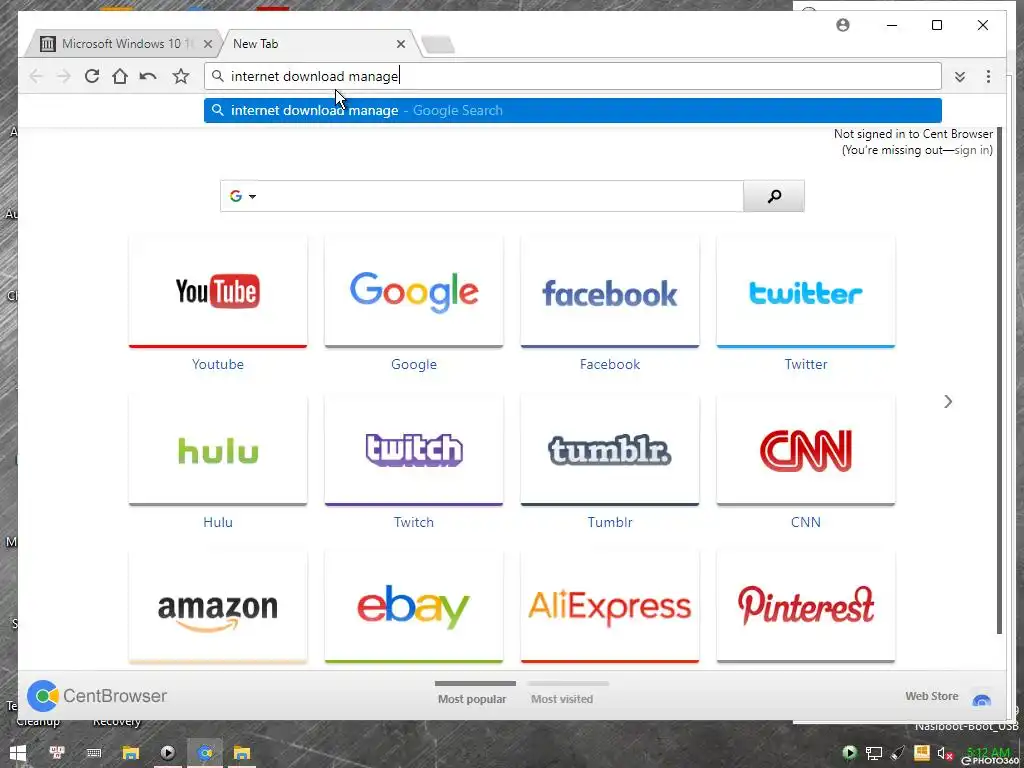Screen dimensions: 1024x768
Task: Click the 'Youtube' caption link
Action: click(x=218, y=364)
